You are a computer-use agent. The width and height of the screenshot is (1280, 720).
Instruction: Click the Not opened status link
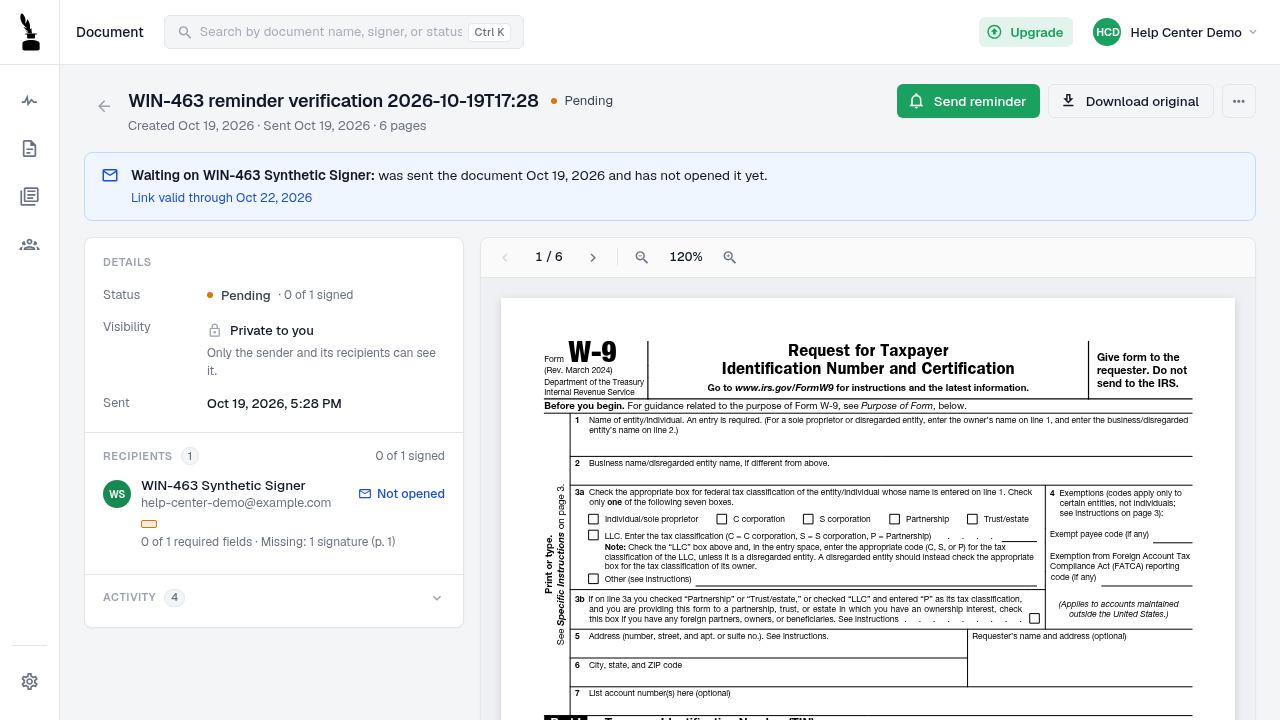pyautogui.click(x=402, y=494)
